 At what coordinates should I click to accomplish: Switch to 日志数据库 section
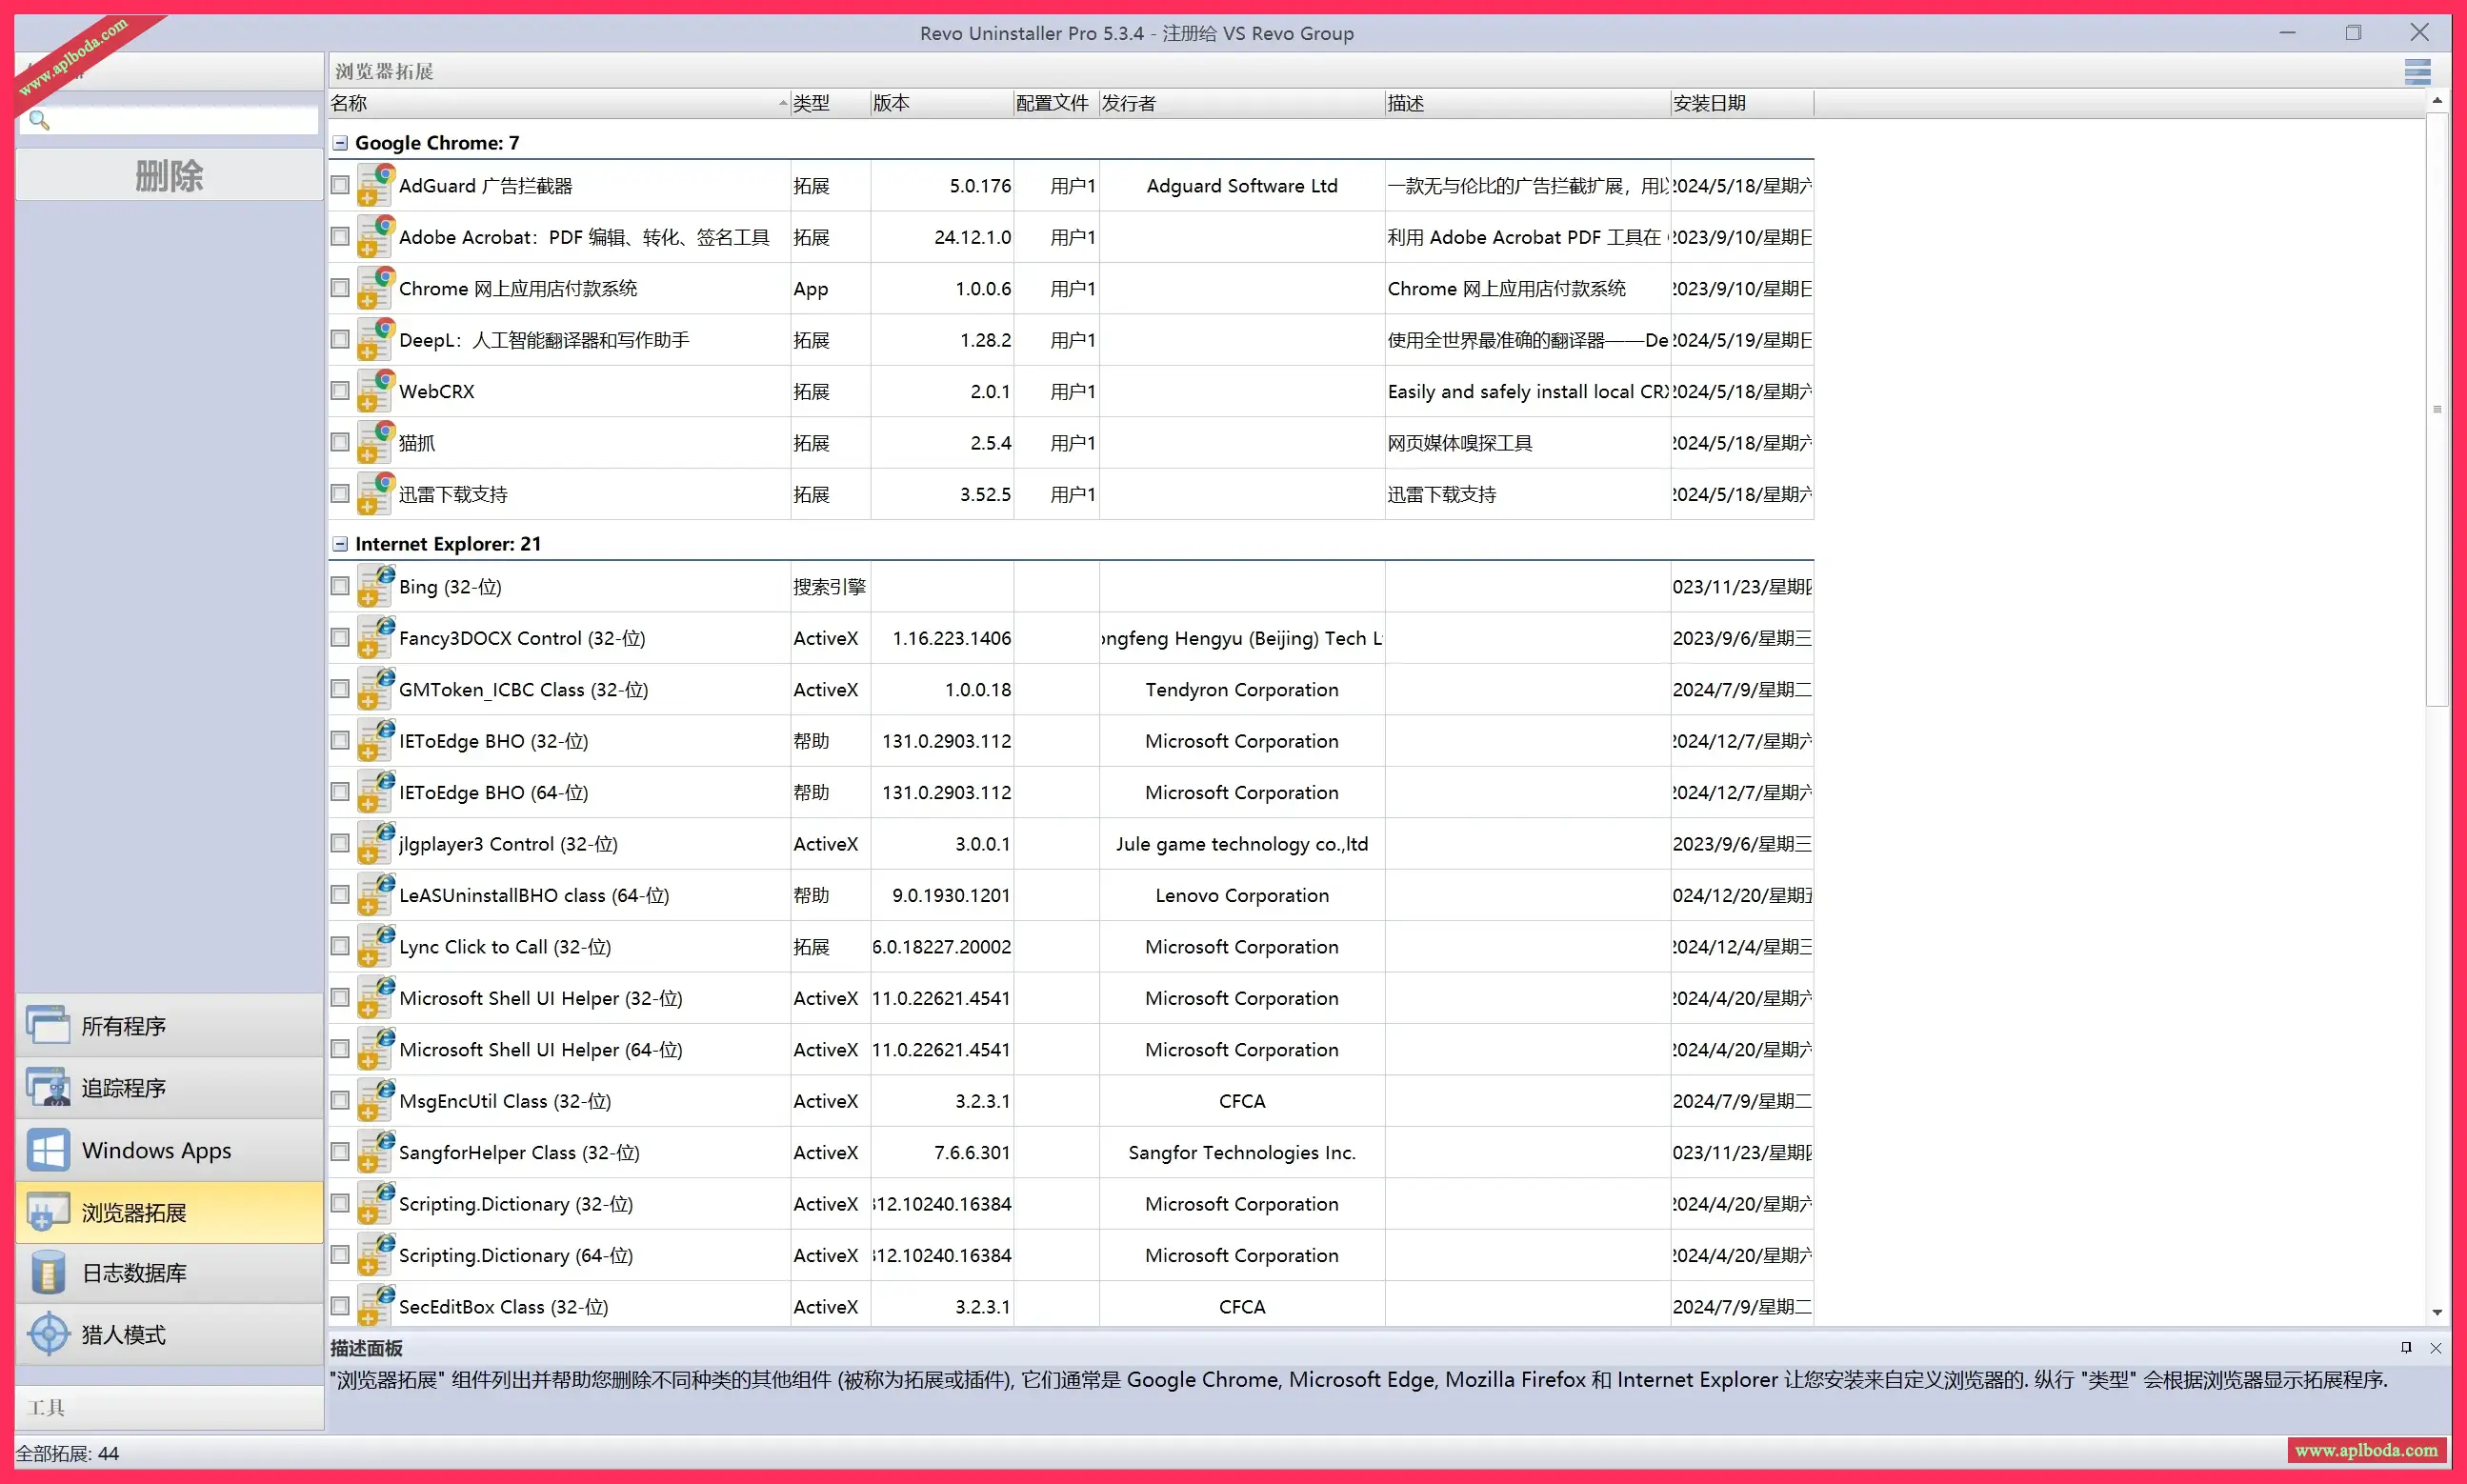(169, 1273)
